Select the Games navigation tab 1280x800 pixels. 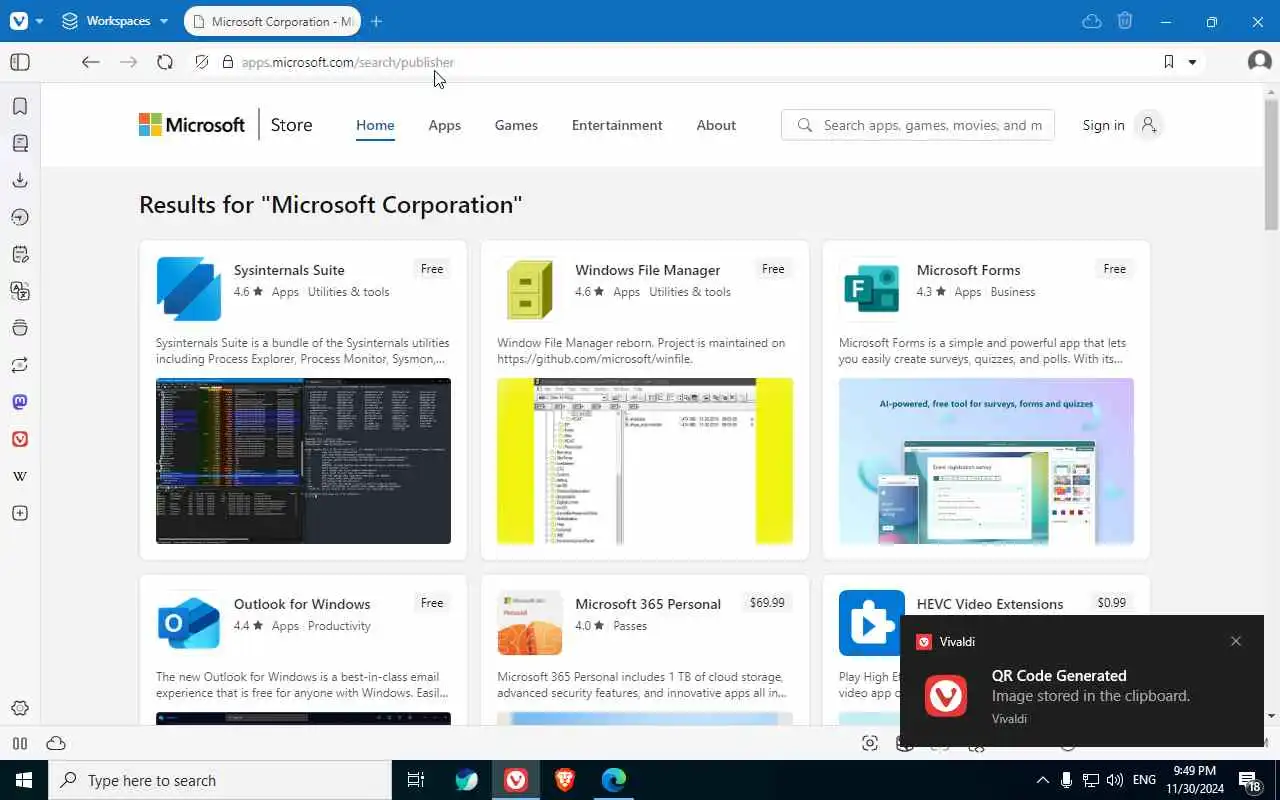[516, 125]
